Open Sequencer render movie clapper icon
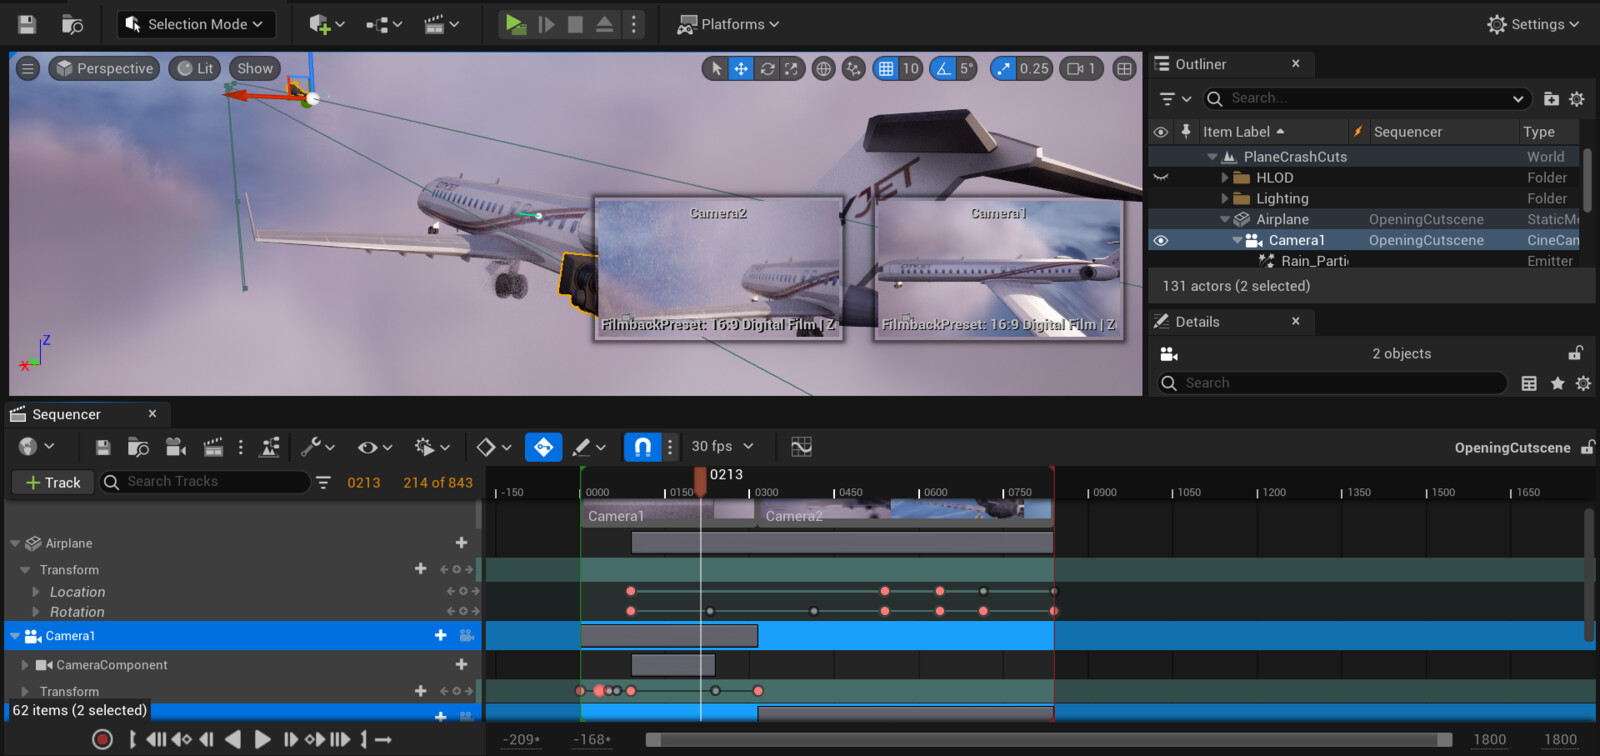Image resolution: width=1600 pixels, height=756 pixels. [x=213, y=447]
